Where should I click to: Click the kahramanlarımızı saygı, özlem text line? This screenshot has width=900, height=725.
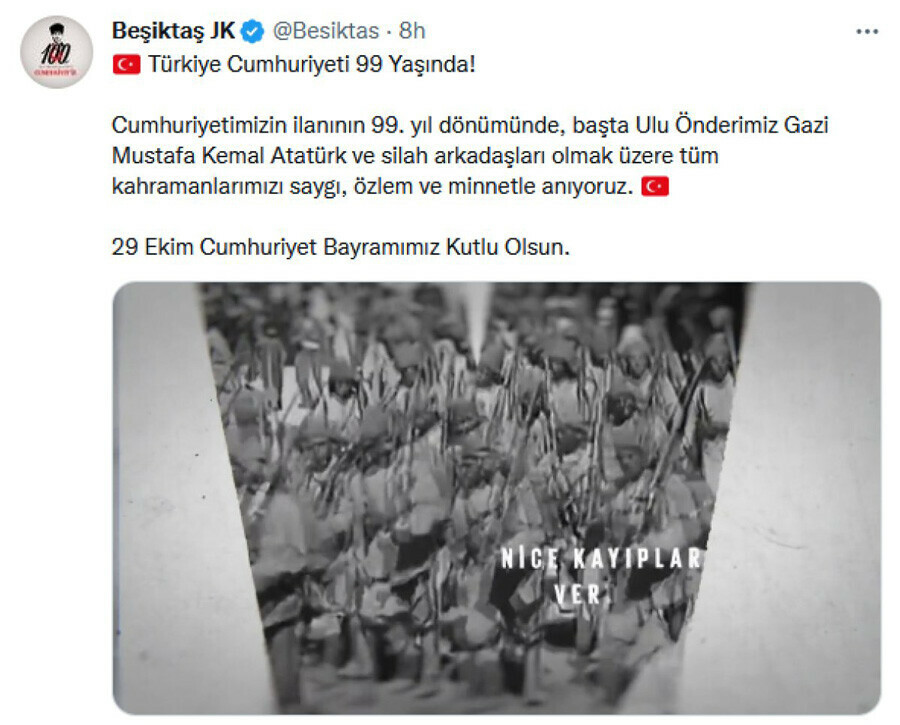click(373, 187)
